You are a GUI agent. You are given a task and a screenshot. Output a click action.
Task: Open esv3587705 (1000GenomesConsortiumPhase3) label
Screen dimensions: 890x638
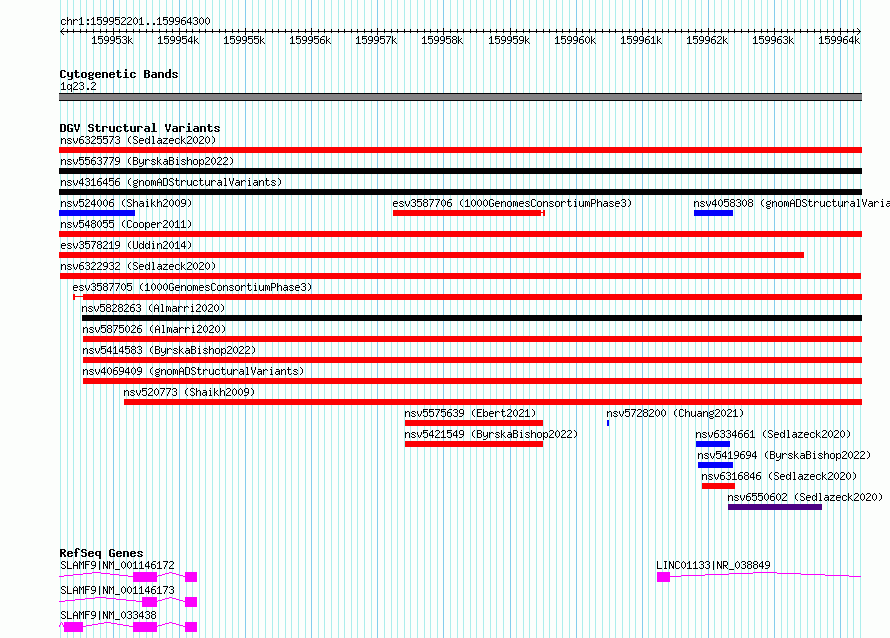[x=192, y=287]
